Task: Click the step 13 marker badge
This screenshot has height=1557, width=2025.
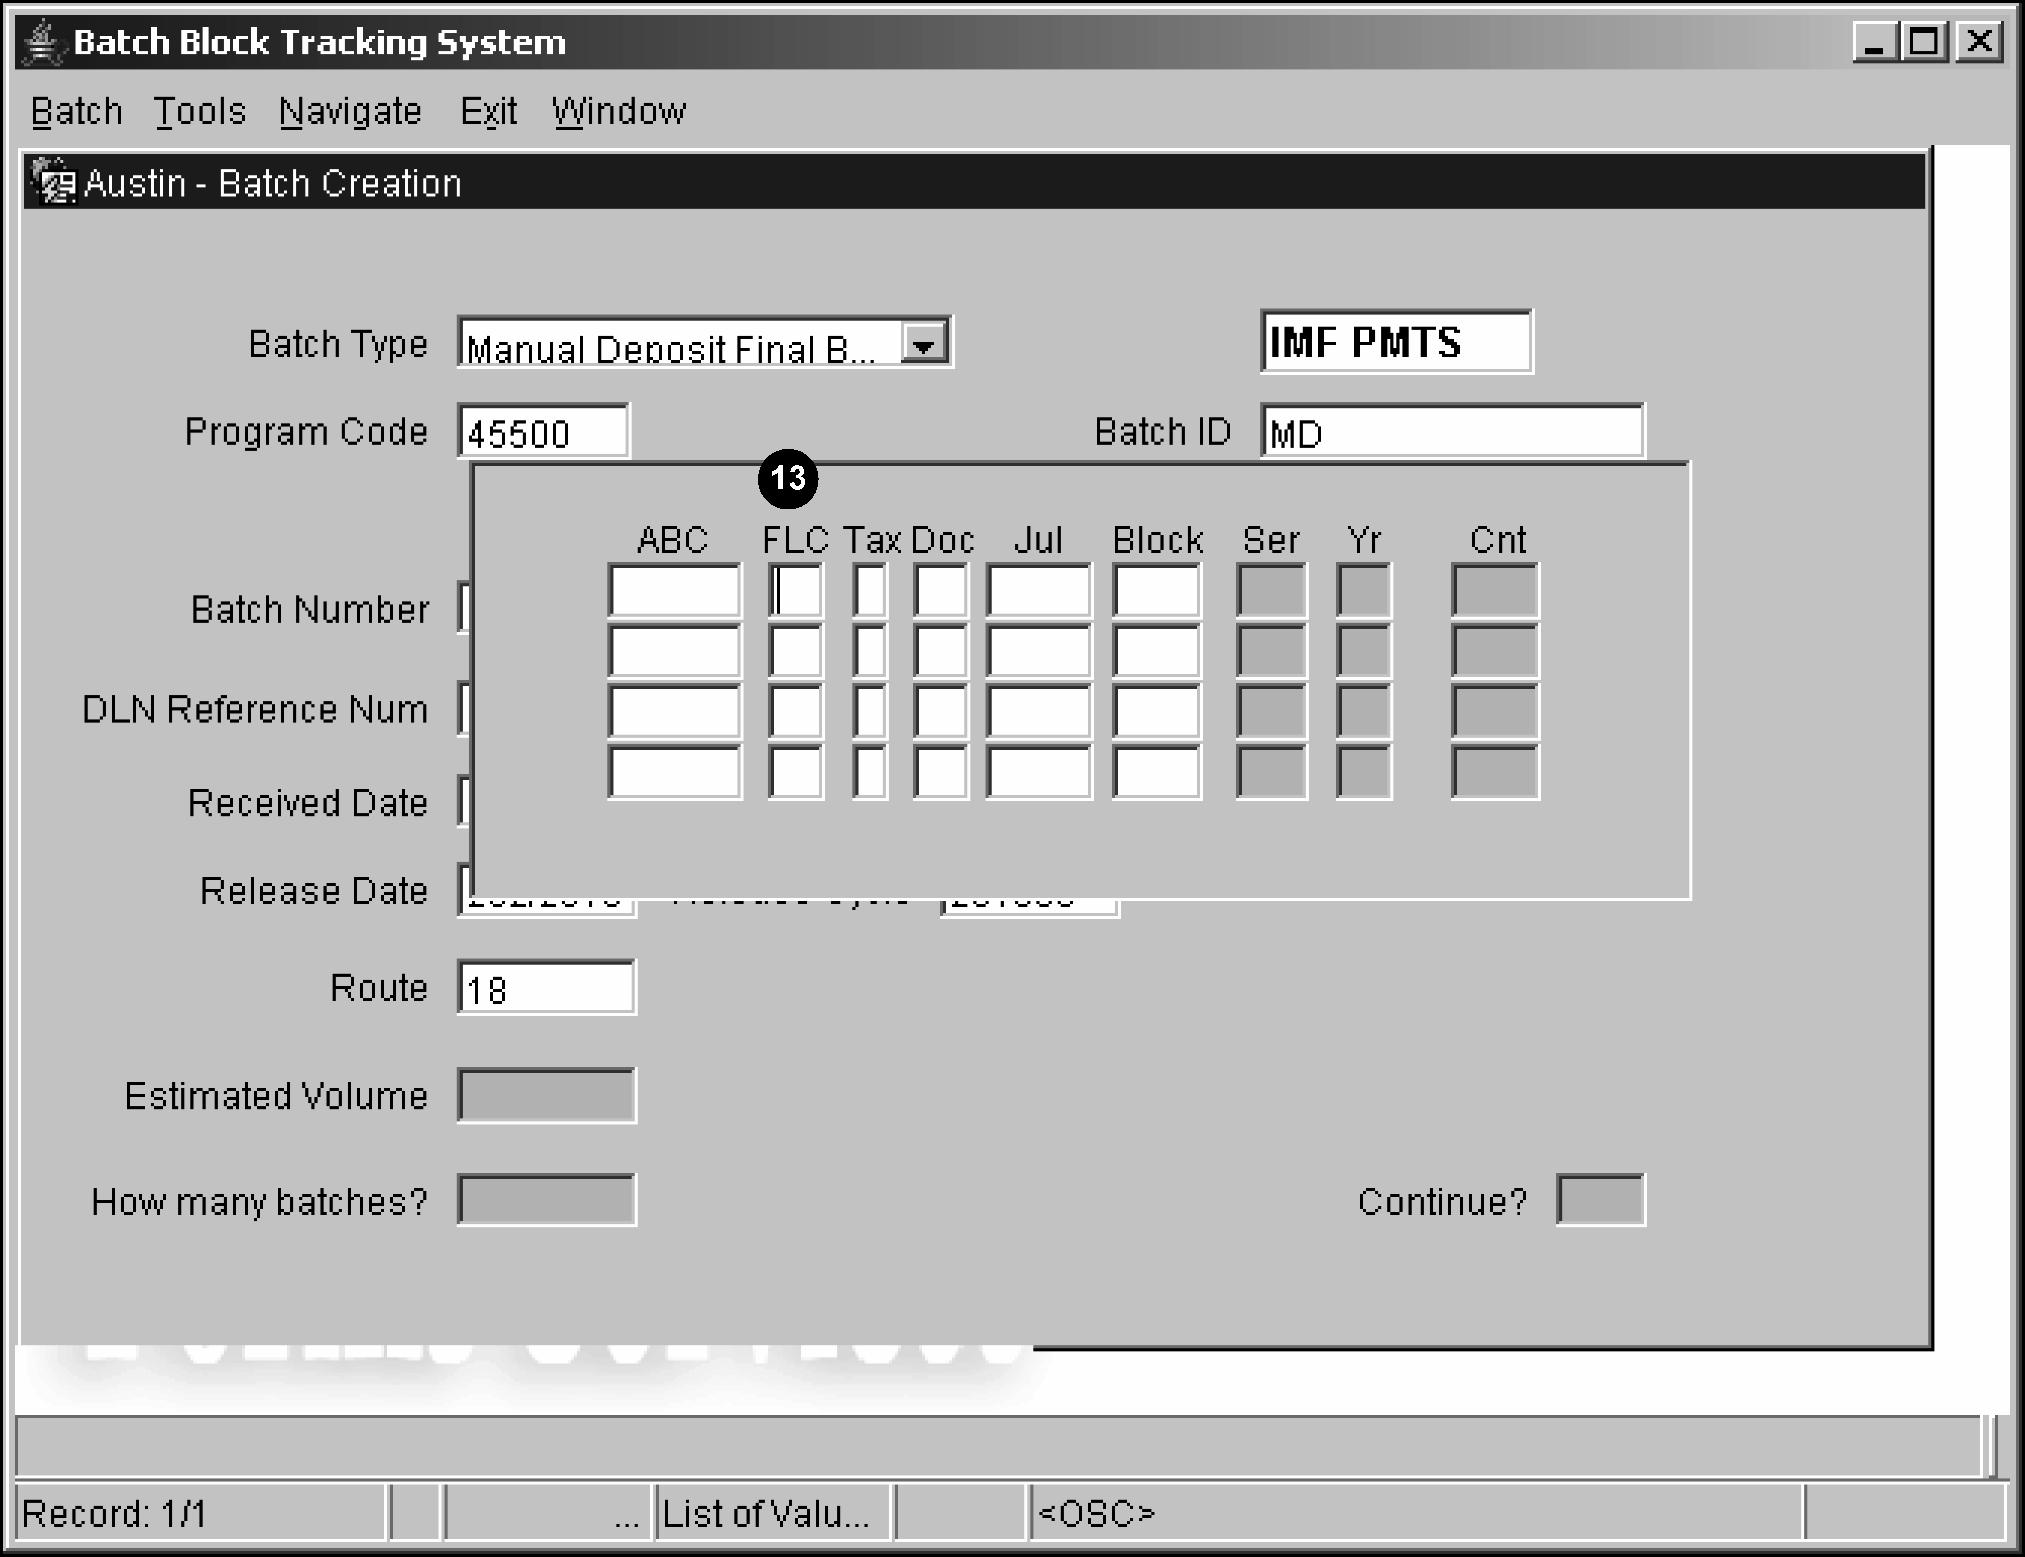Action: point(788,478)
